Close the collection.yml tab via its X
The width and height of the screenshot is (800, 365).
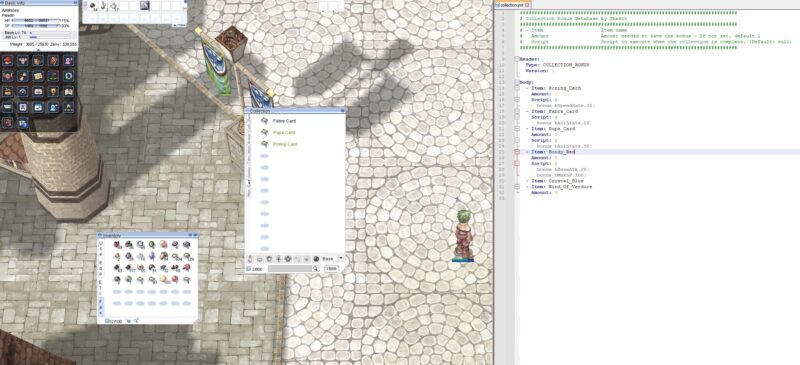click(x=528, y=5)
